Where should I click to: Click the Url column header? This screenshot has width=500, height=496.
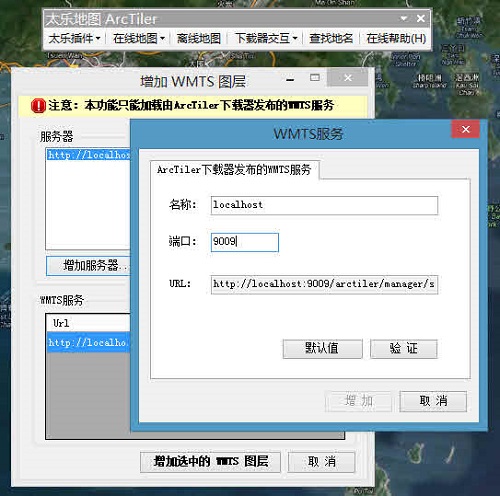88,323
